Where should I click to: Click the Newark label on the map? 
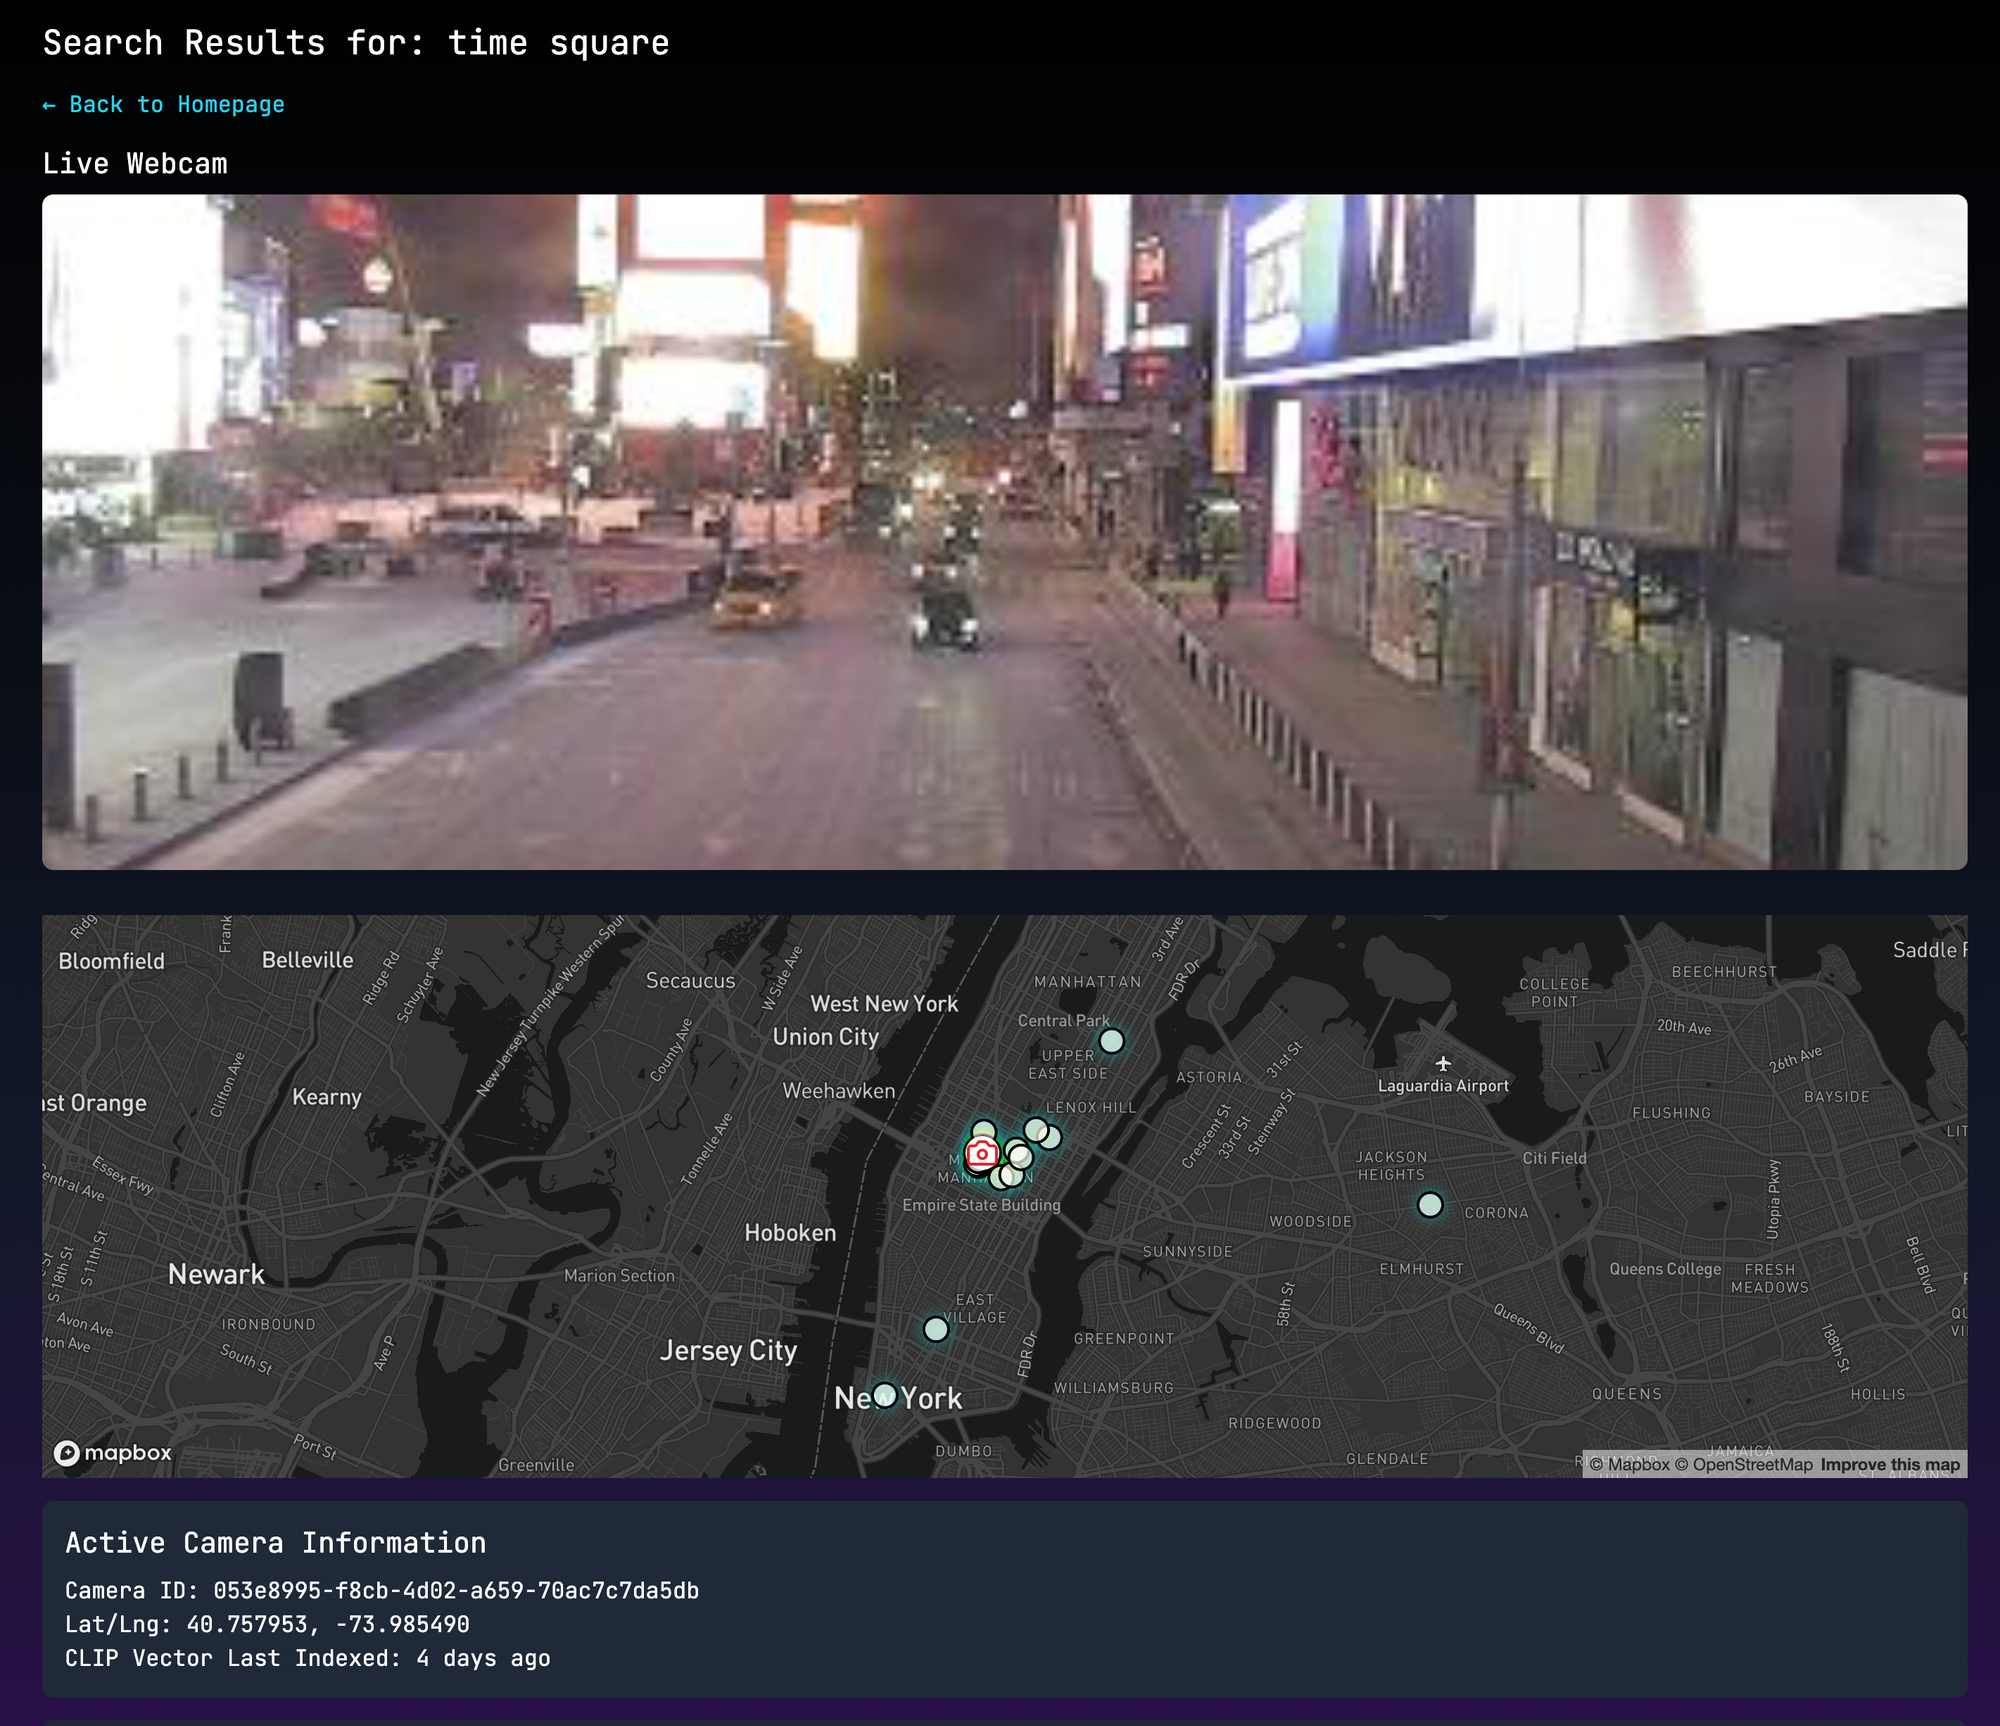tap(216, 1274)
